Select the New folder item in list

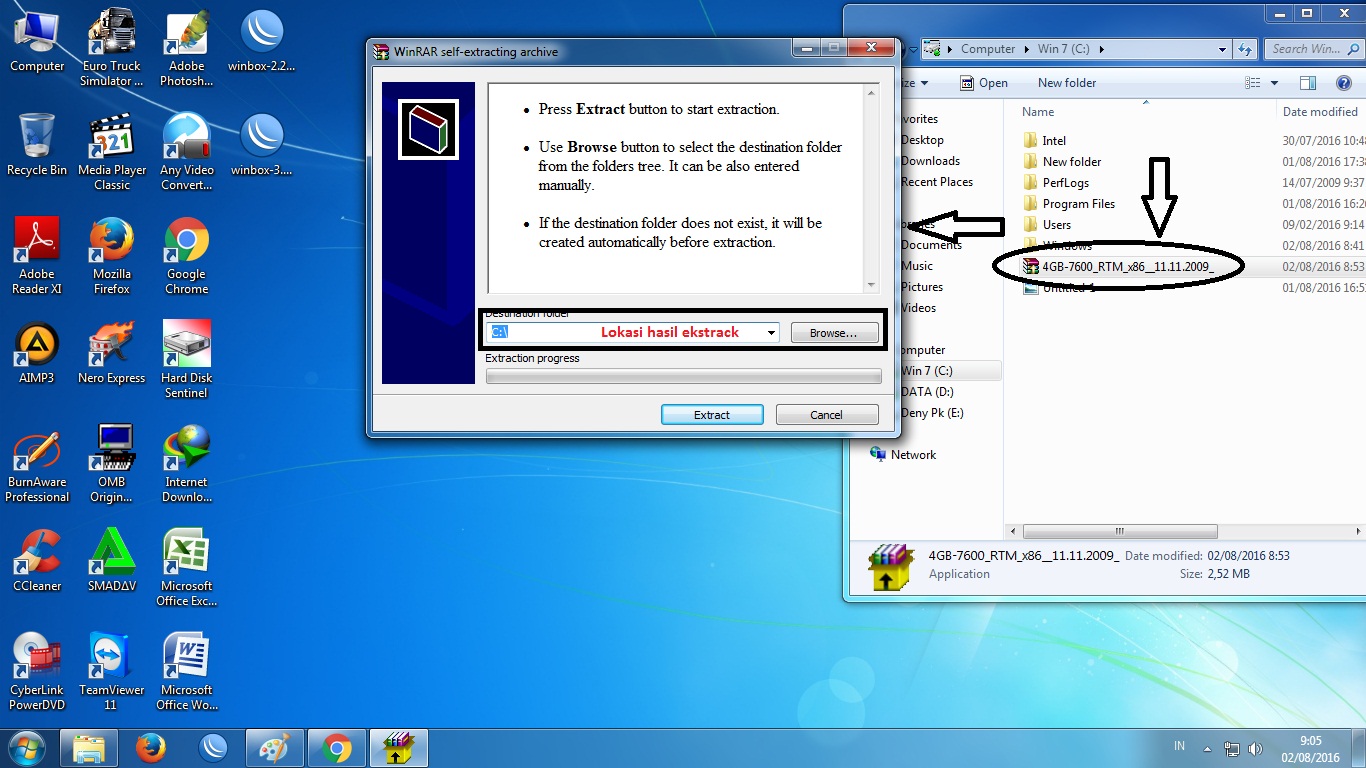tap(1071, 162)
